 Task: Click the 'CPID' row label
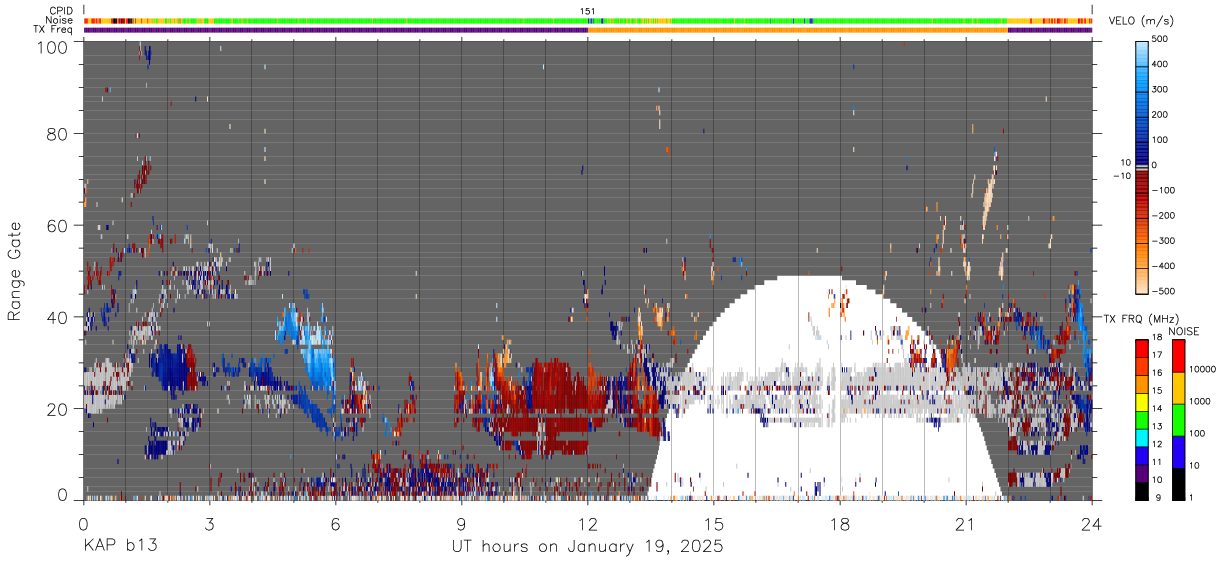62,11
